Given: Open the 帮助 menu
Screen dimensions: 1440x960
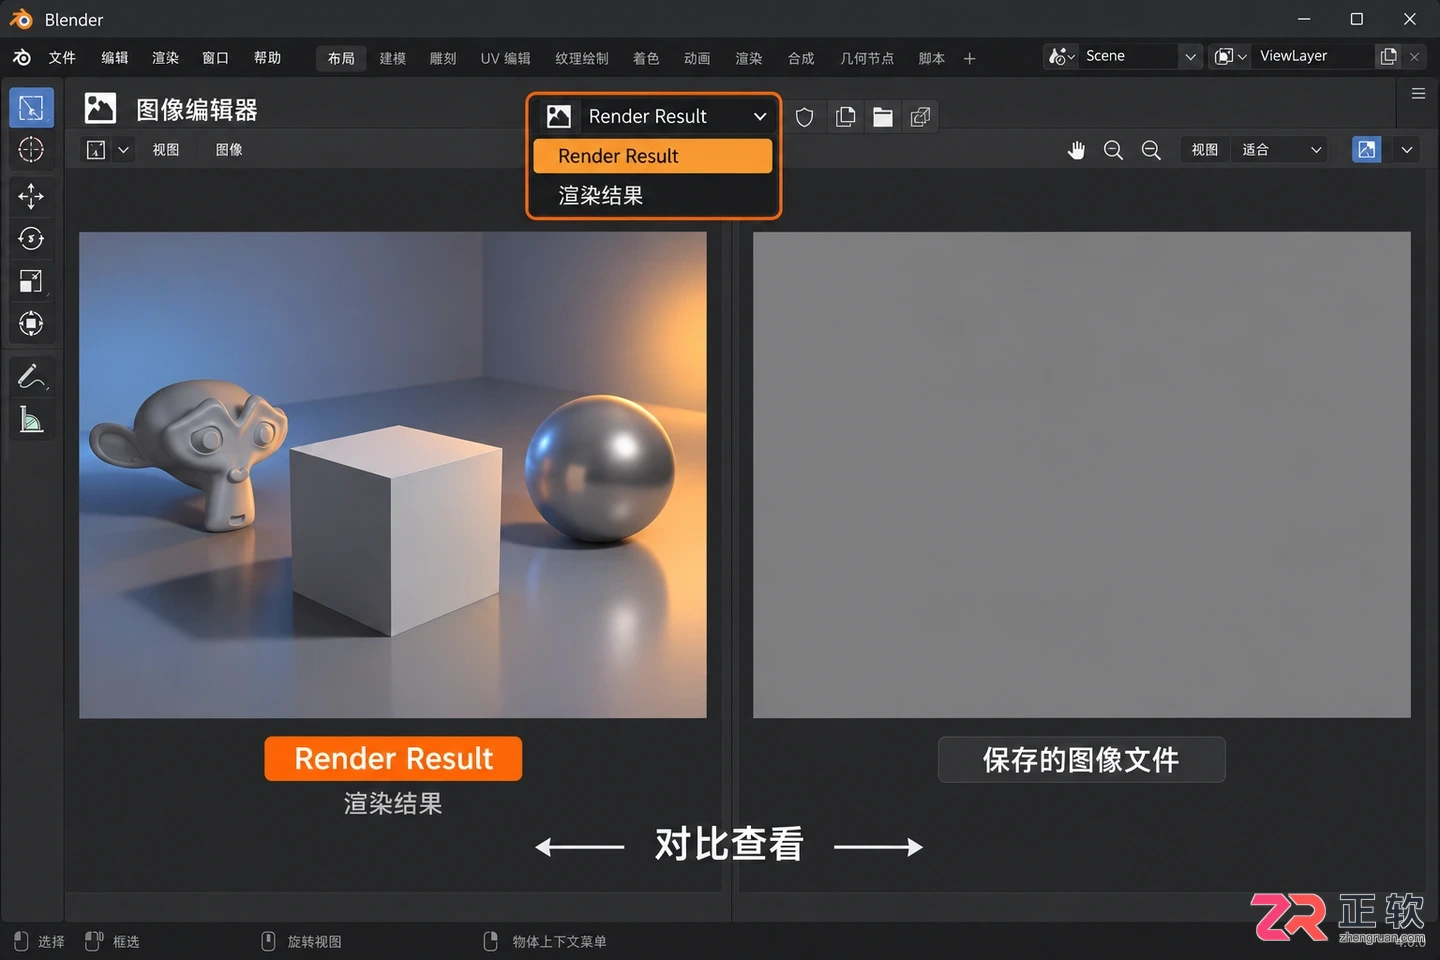Looking at the screenshot, I should pyautogui.click(x=267, y=58).
